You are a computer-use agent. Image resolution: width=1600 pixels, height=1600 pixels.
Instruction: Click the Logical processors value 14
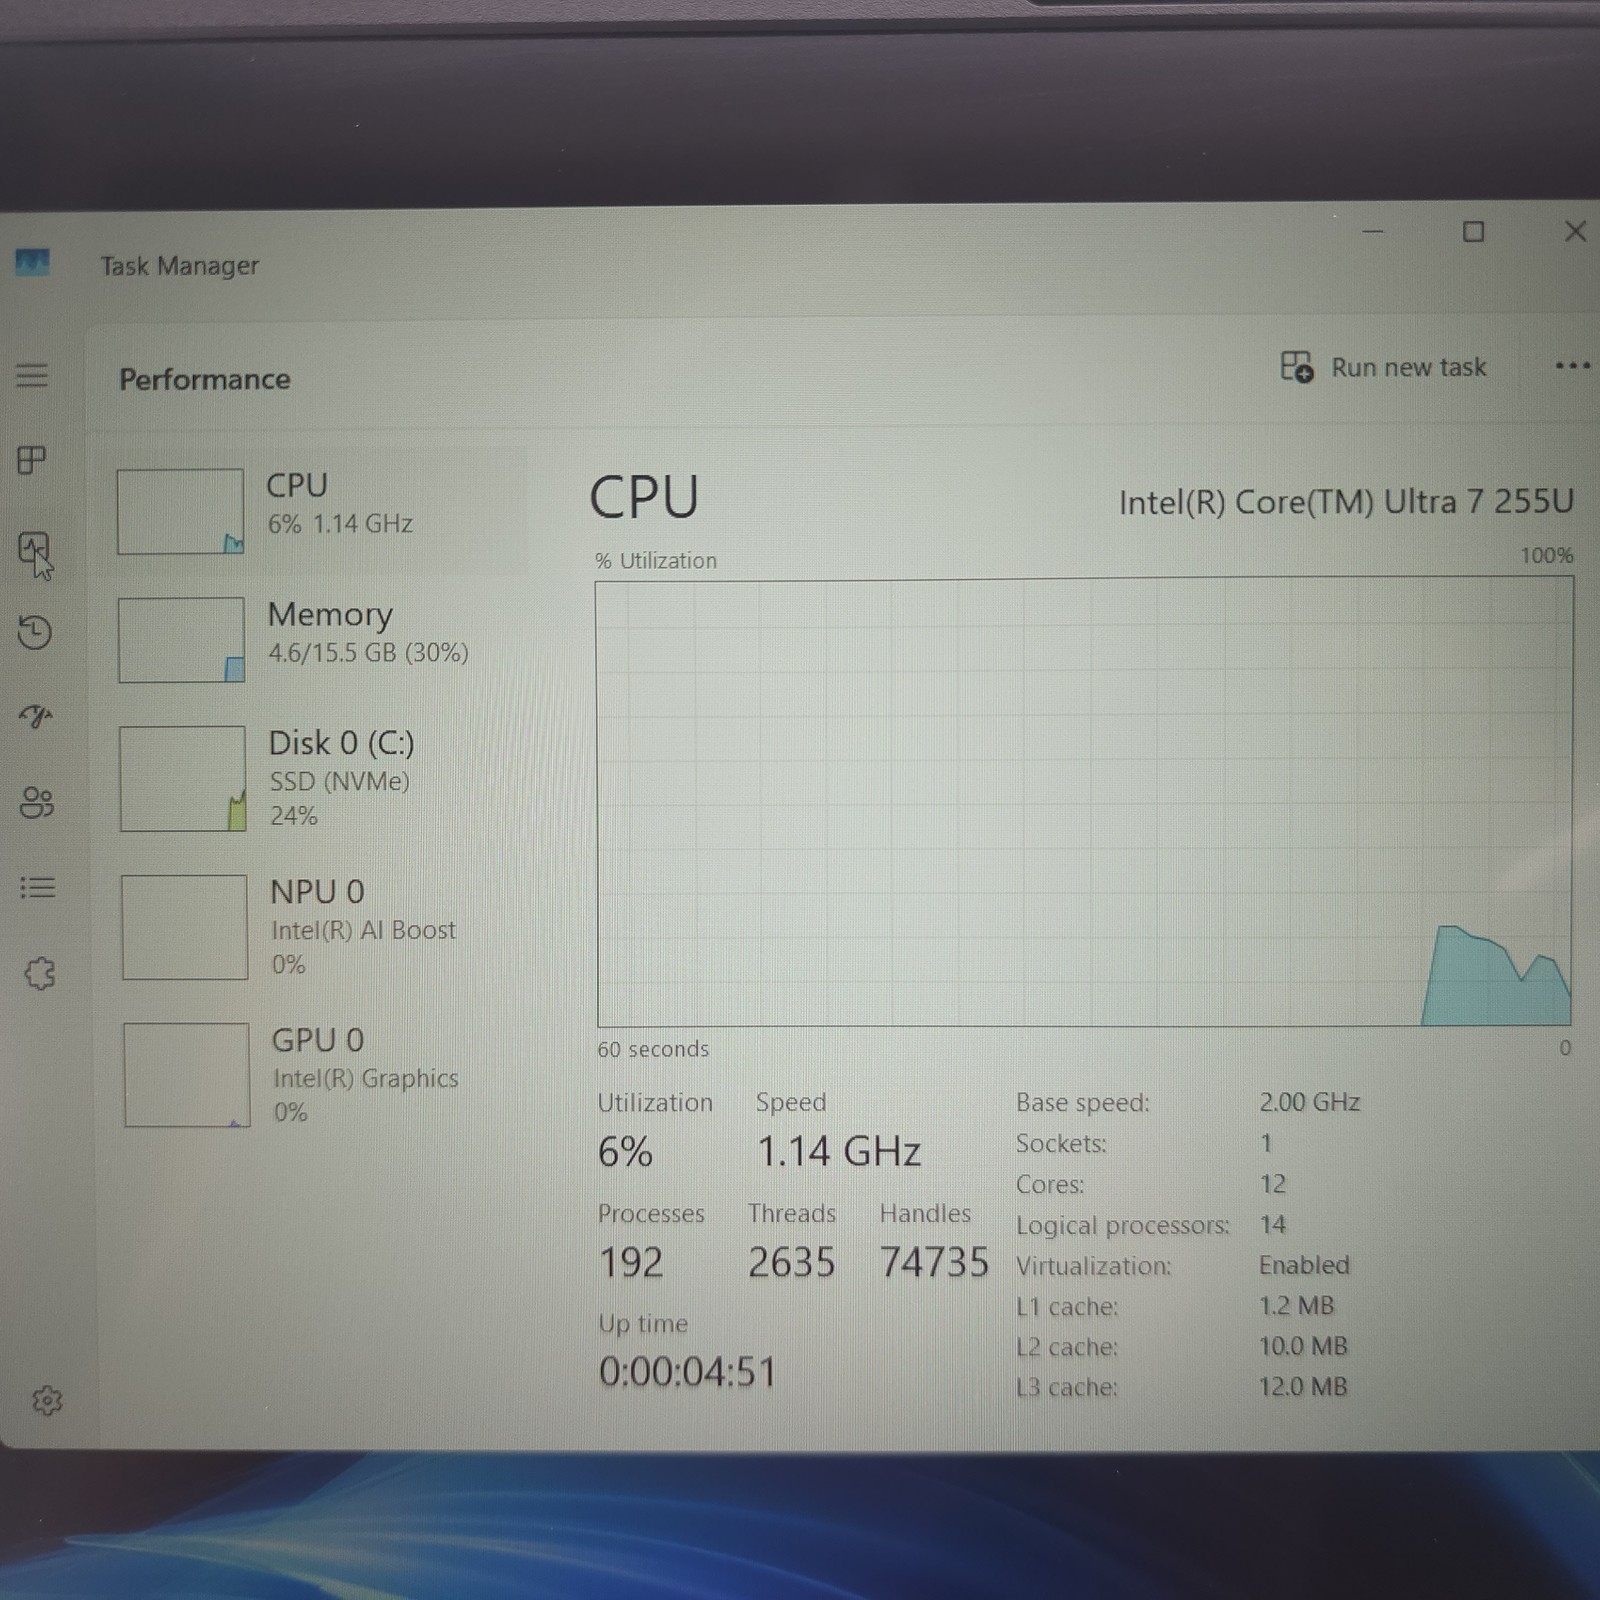click(1273, 1224)
